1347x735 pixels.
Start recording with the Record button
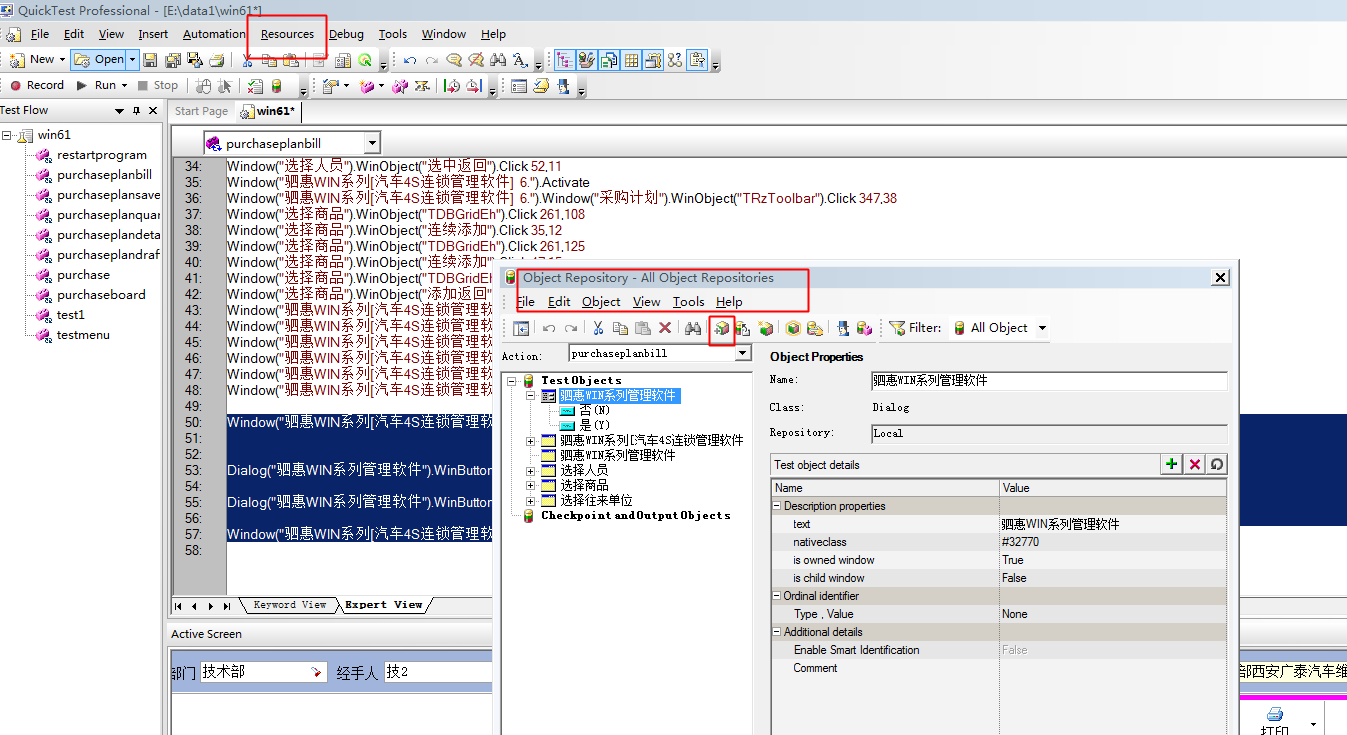[37, 85]
